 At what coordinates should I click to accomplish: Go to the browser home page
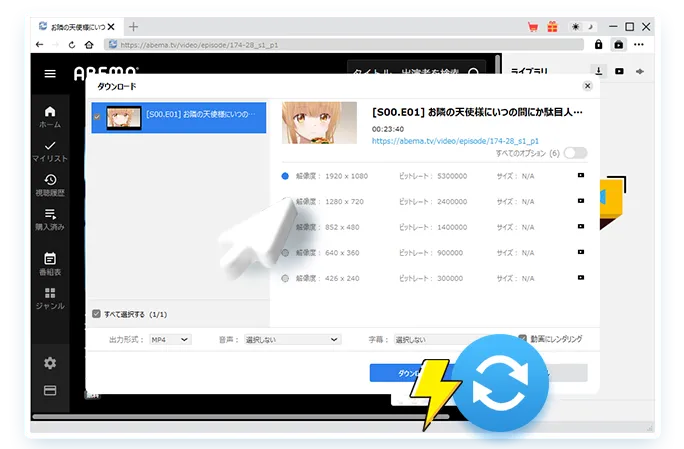pyautogui.click(x=89, y=45)
